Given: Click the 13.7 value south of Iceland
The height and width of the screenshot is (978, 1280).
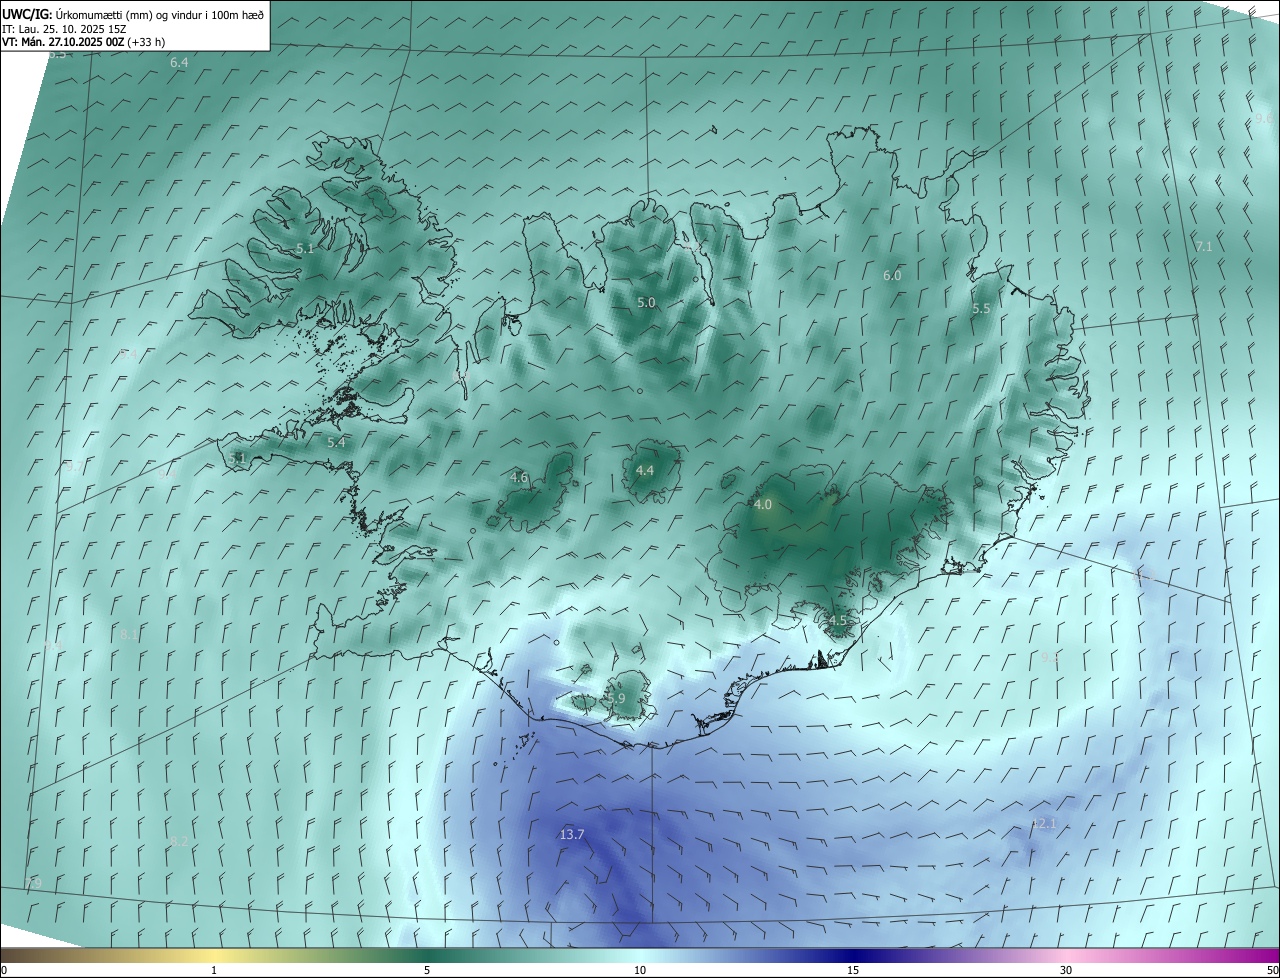Looking at the screenshot, I should coord(572,834).
